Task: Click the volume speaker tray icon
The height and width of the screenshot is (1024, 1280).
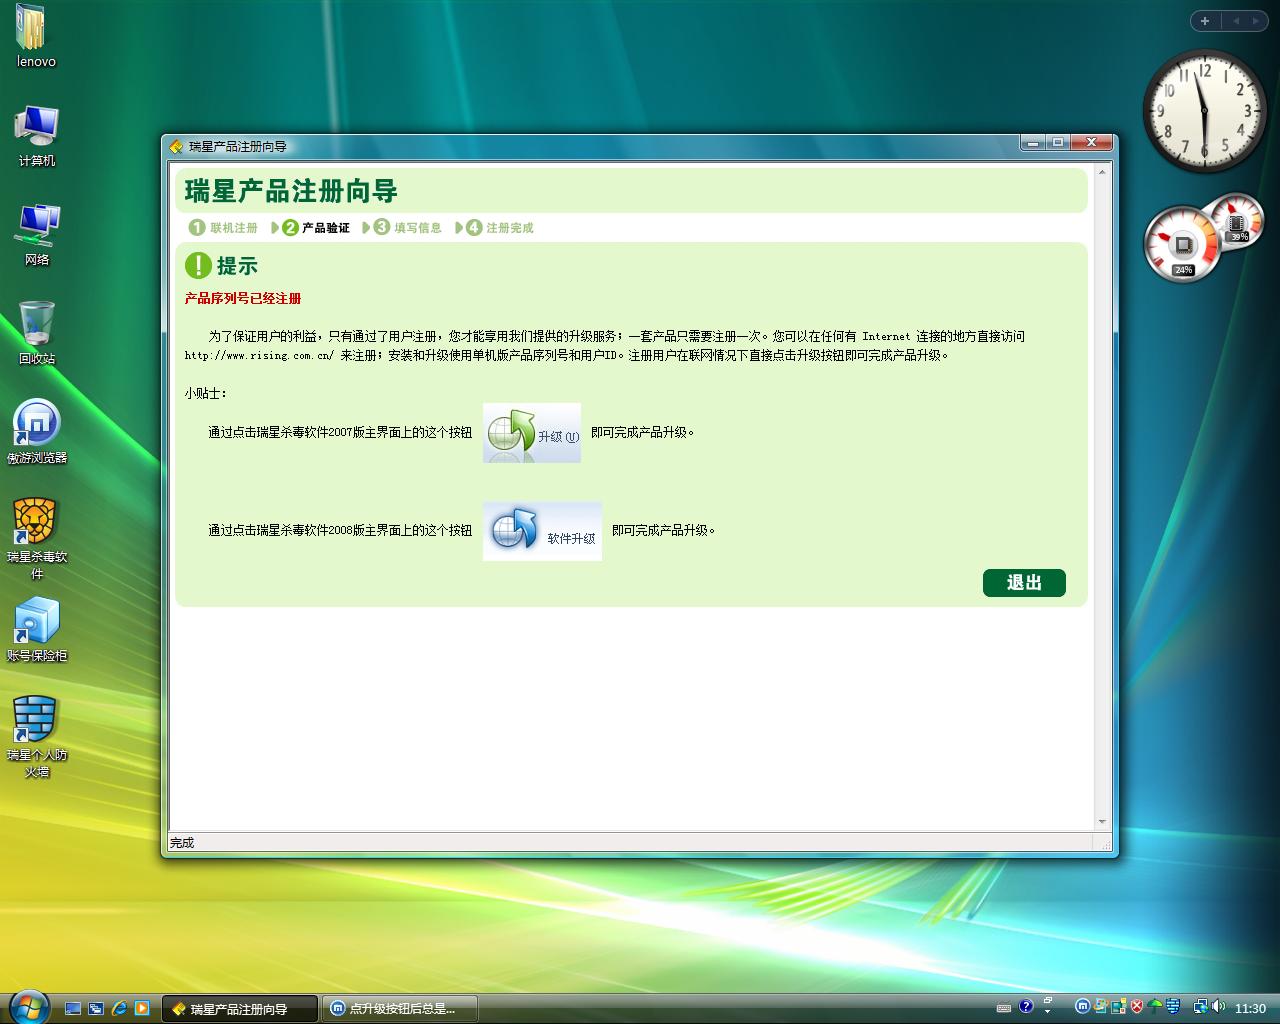Action: point(1219,1007)
